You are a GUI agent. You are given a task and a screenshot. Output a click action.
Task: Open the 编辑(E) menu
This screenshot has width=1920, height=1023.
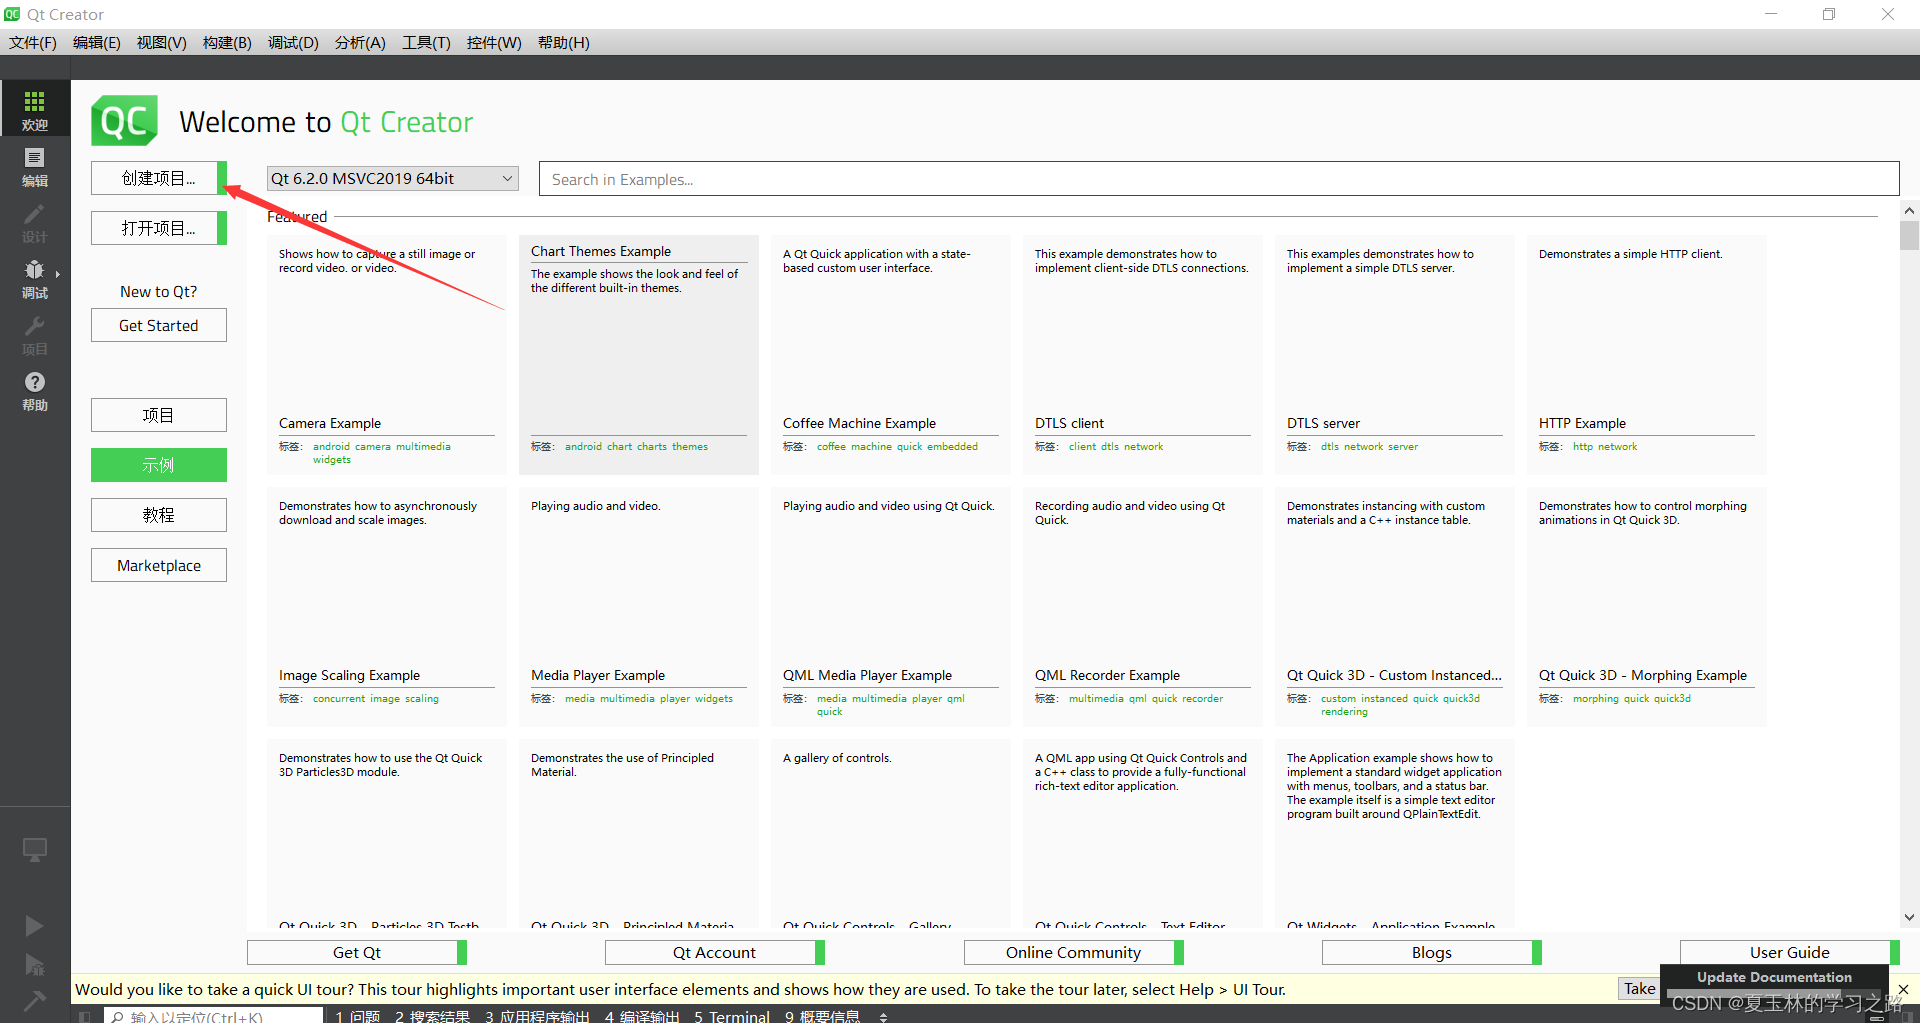click(x=97, y=42)
